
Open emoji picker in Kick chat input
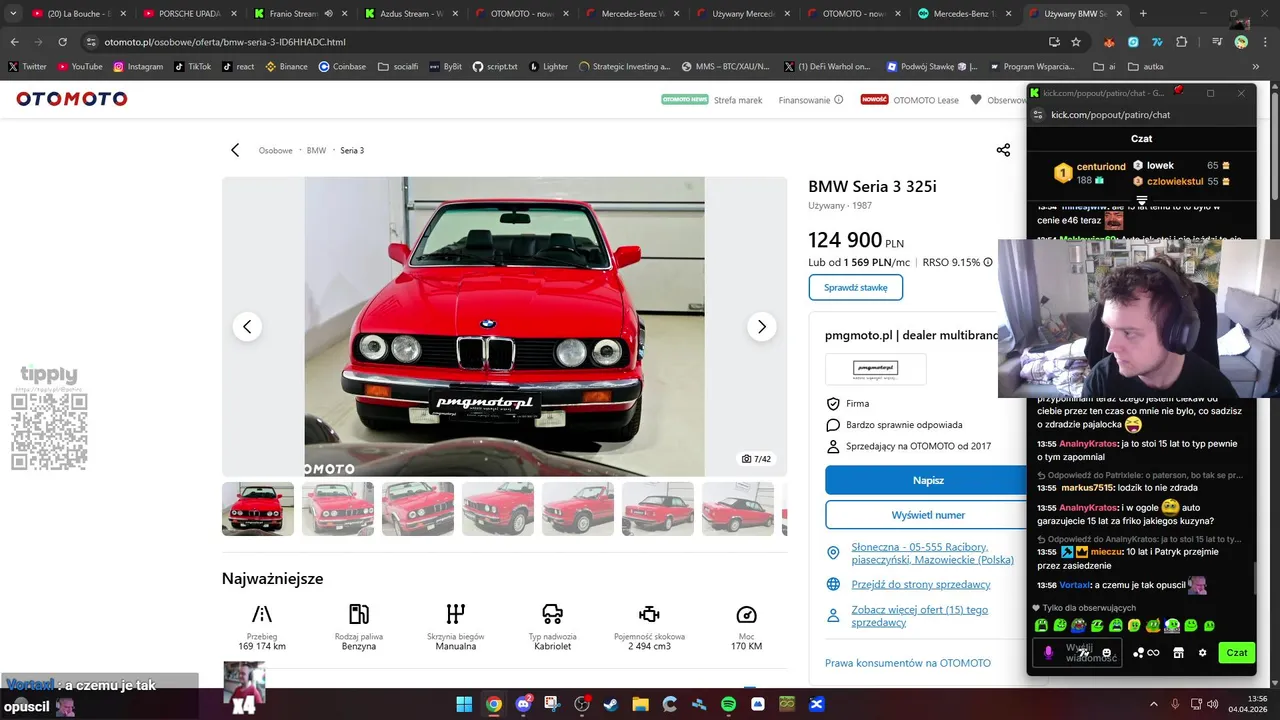pyautogui.click(x=1107, y=653)
